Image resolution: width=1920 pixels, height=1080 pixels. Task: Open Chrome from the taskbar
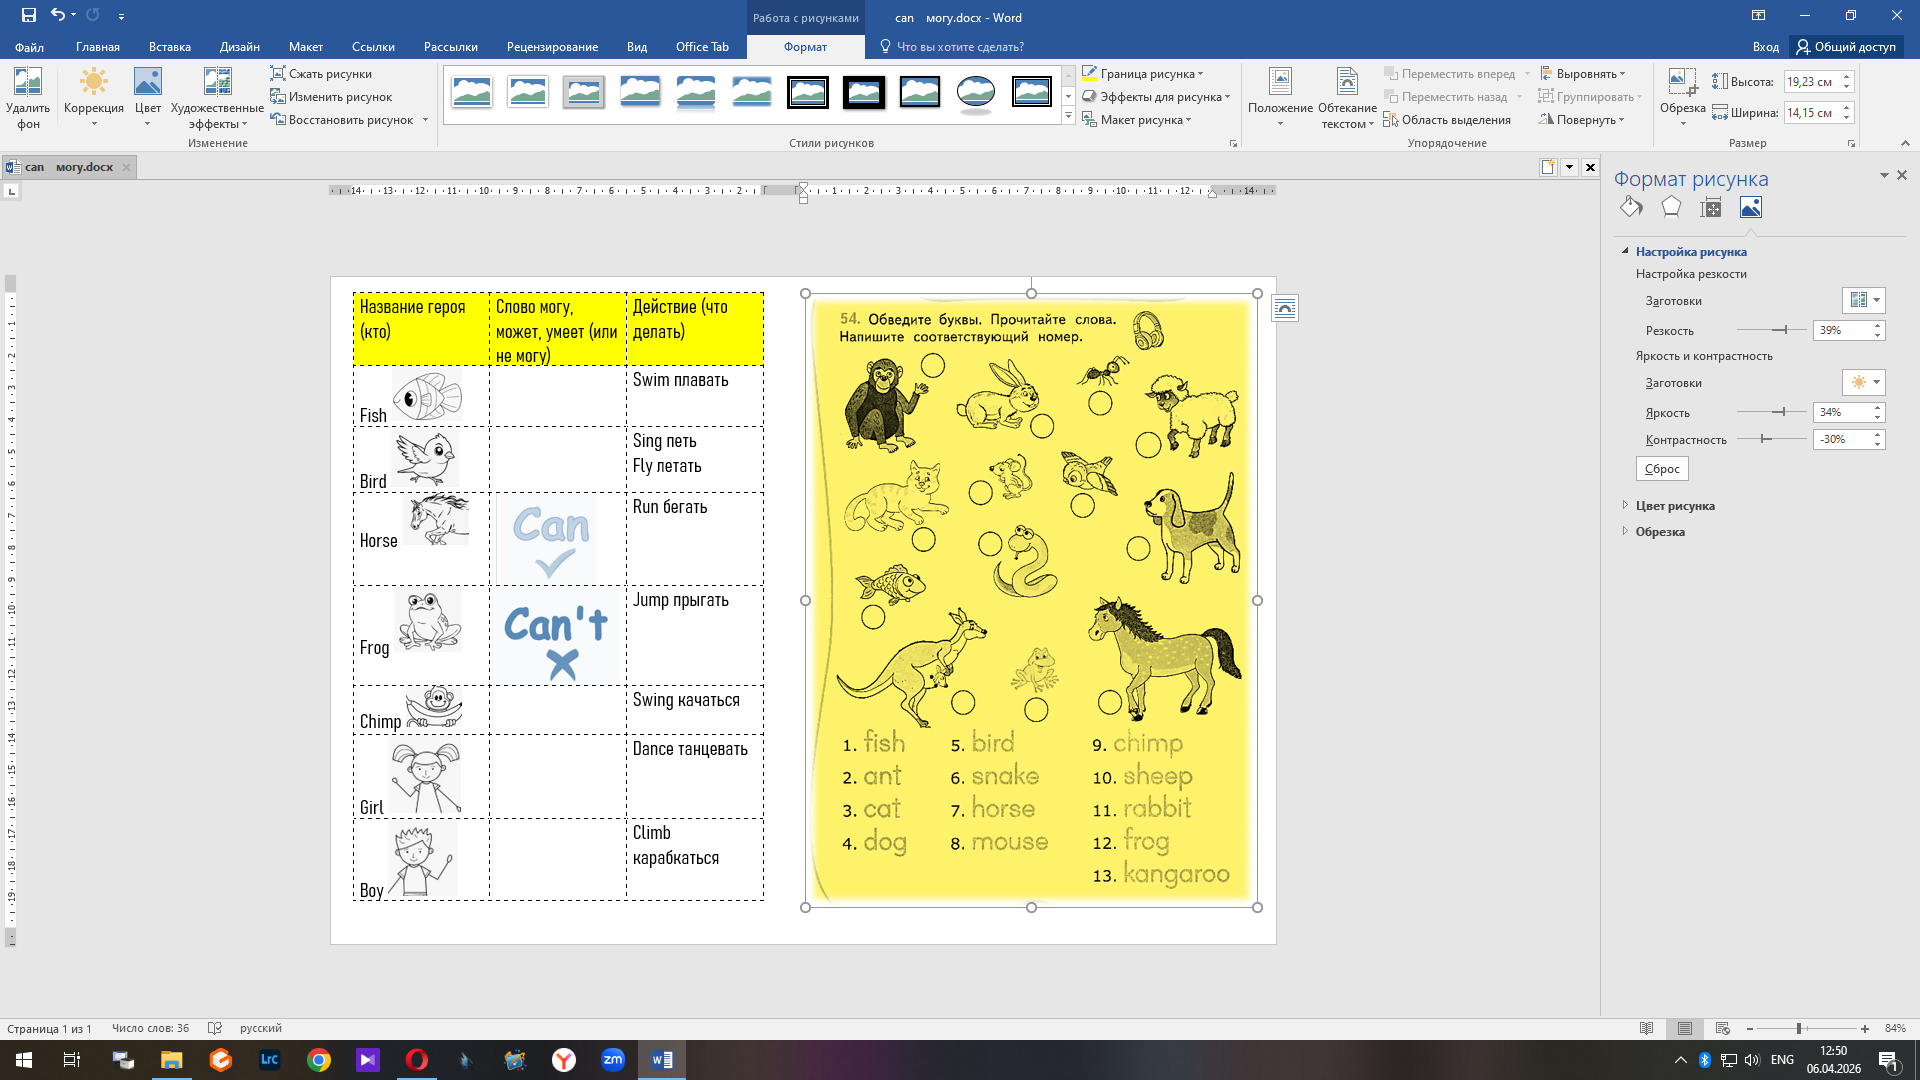tap(319, 1060)
